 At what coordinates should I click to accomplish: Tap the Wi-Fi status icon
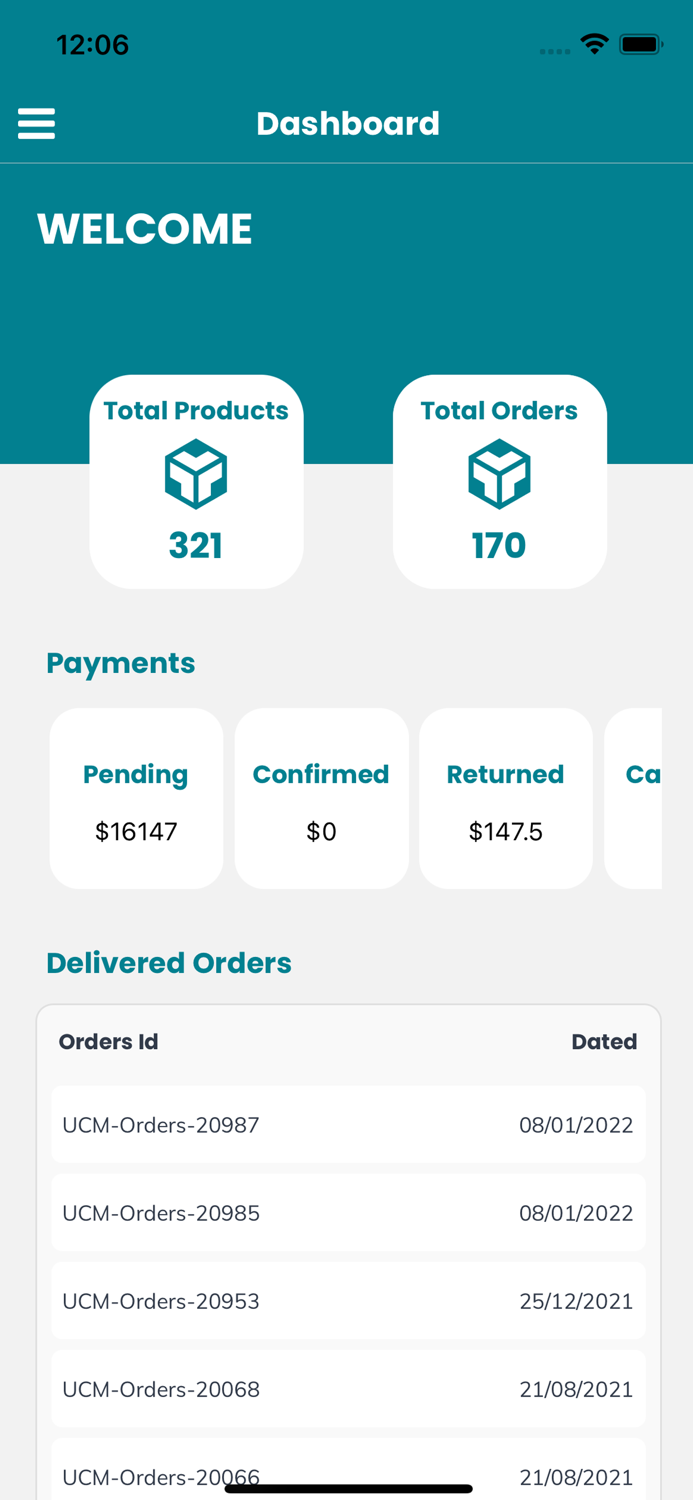pyautogui.click(x=595, y=44)
